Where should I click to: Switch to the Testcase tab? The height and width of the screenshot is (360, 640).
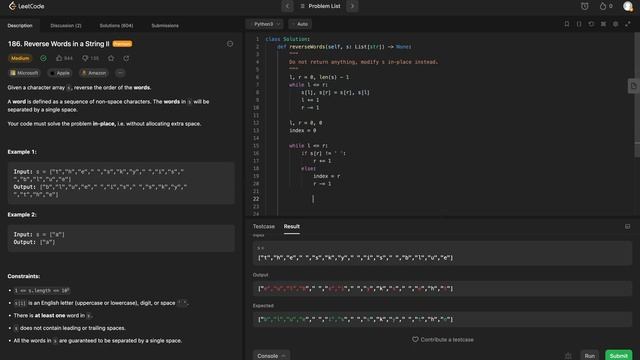coord(264,227)
